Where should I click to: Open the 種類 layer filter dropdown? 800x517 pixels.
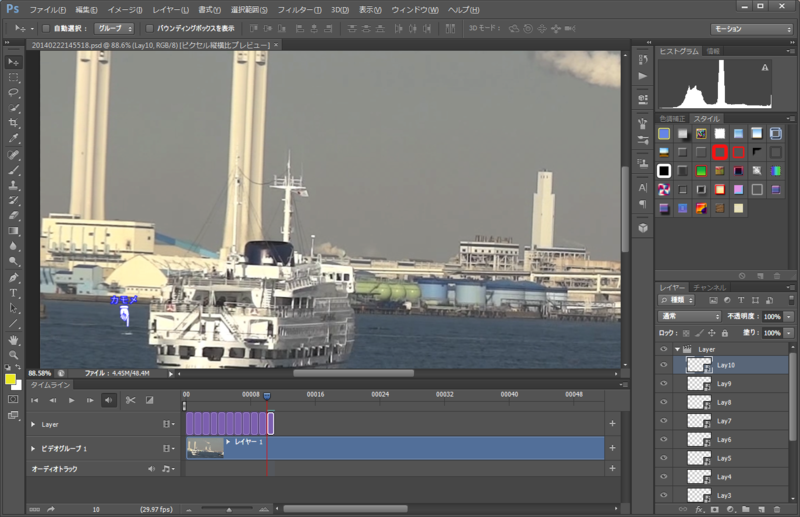[x=677, y=300]
